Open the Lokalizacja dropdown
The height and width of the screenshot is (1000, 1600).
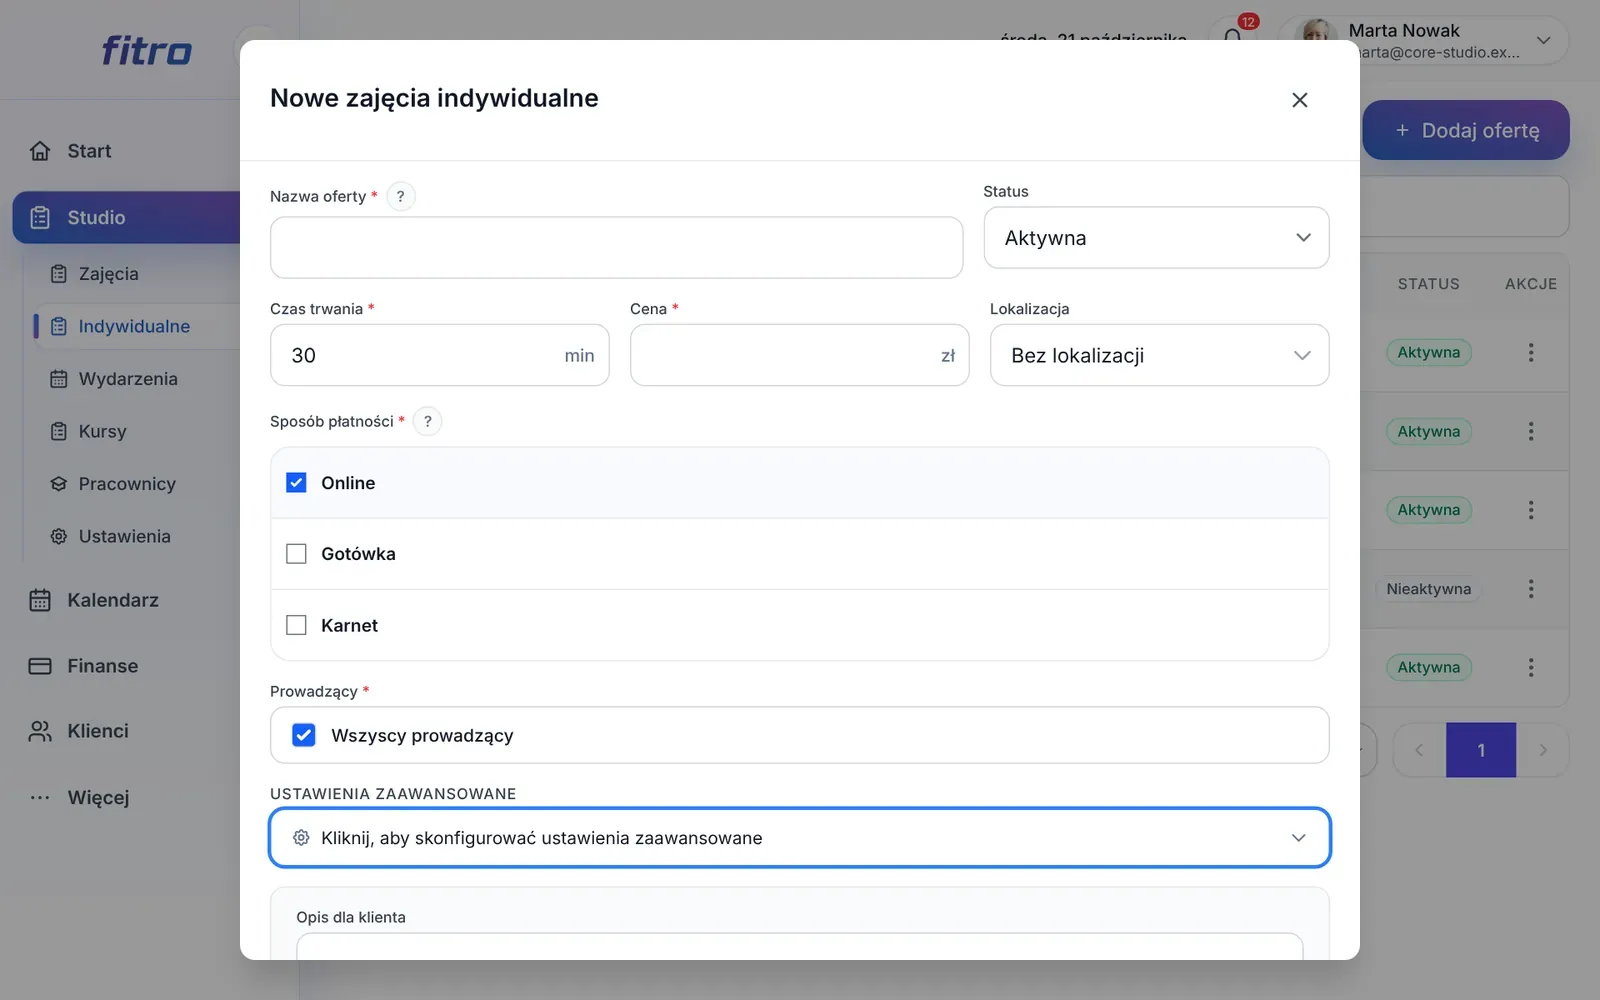1159,355
